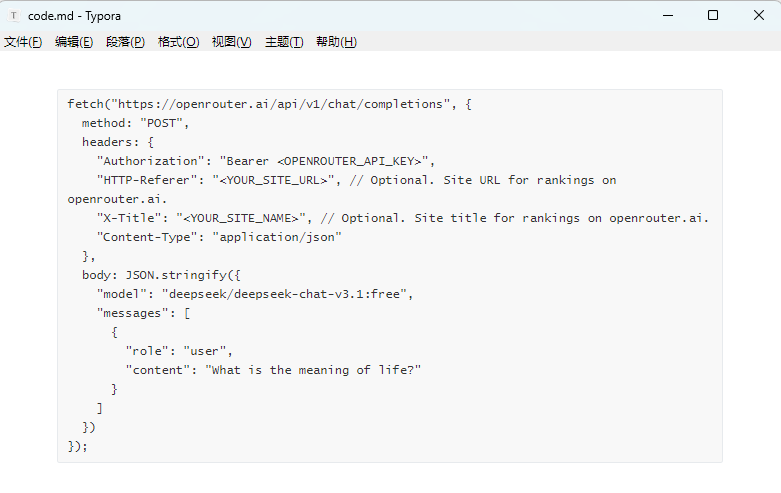This screenshot has width=781, height=493.
Task: Click the openrouter.ai completions URL in fetch line
Action: click(x=280, y=104)
